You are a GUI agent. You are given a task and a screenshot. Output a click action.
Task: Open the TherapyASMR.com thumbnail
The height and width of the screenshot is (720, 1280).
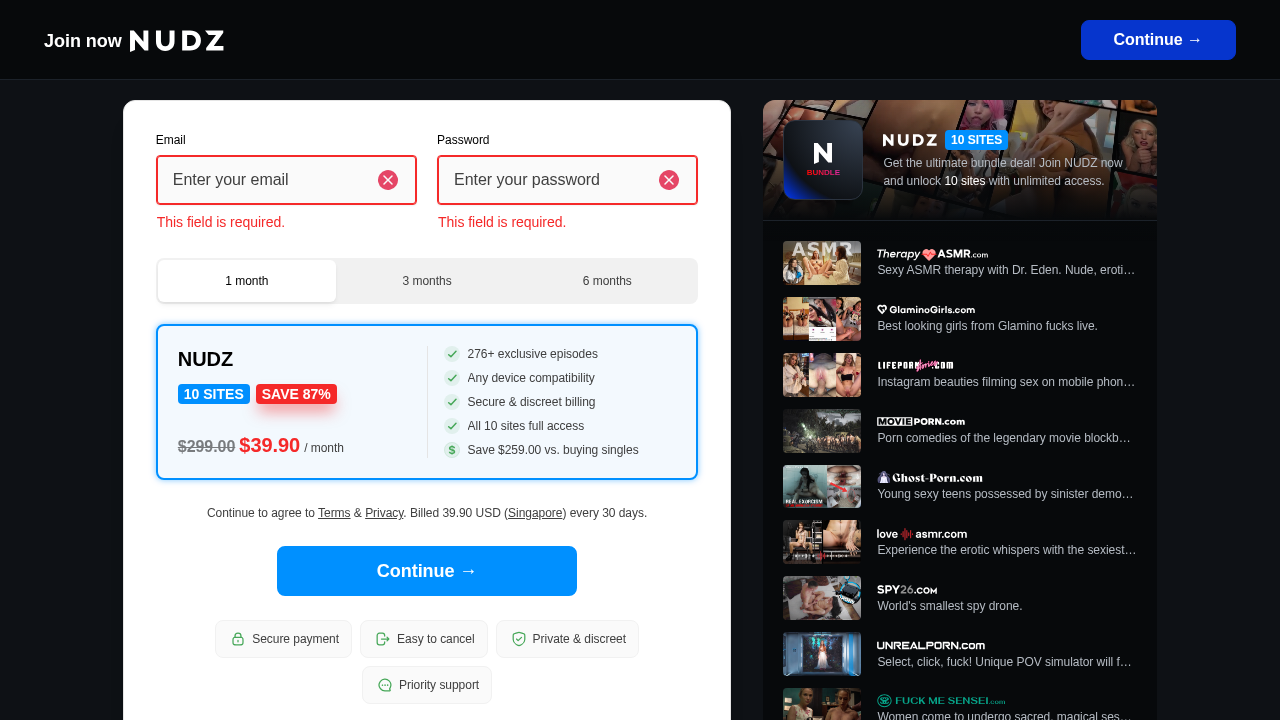pos(822,263)
